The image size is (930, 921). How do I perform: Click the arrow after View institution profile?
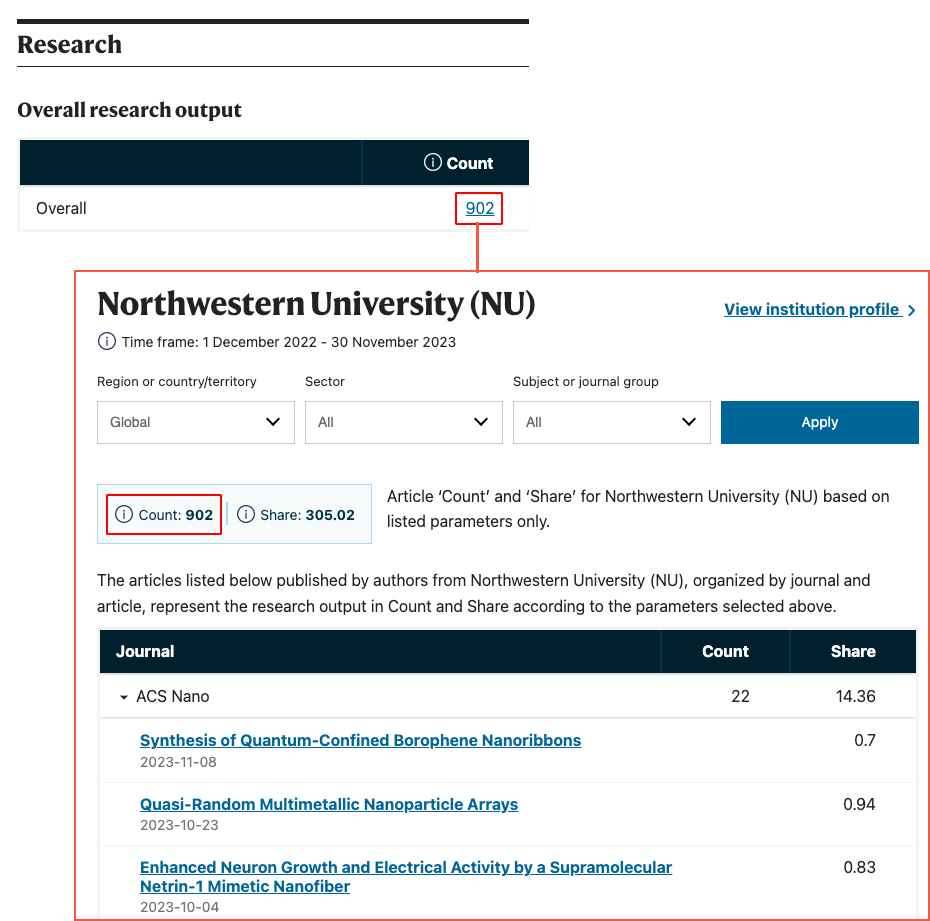pyautogui.click(x=911, y=310)
